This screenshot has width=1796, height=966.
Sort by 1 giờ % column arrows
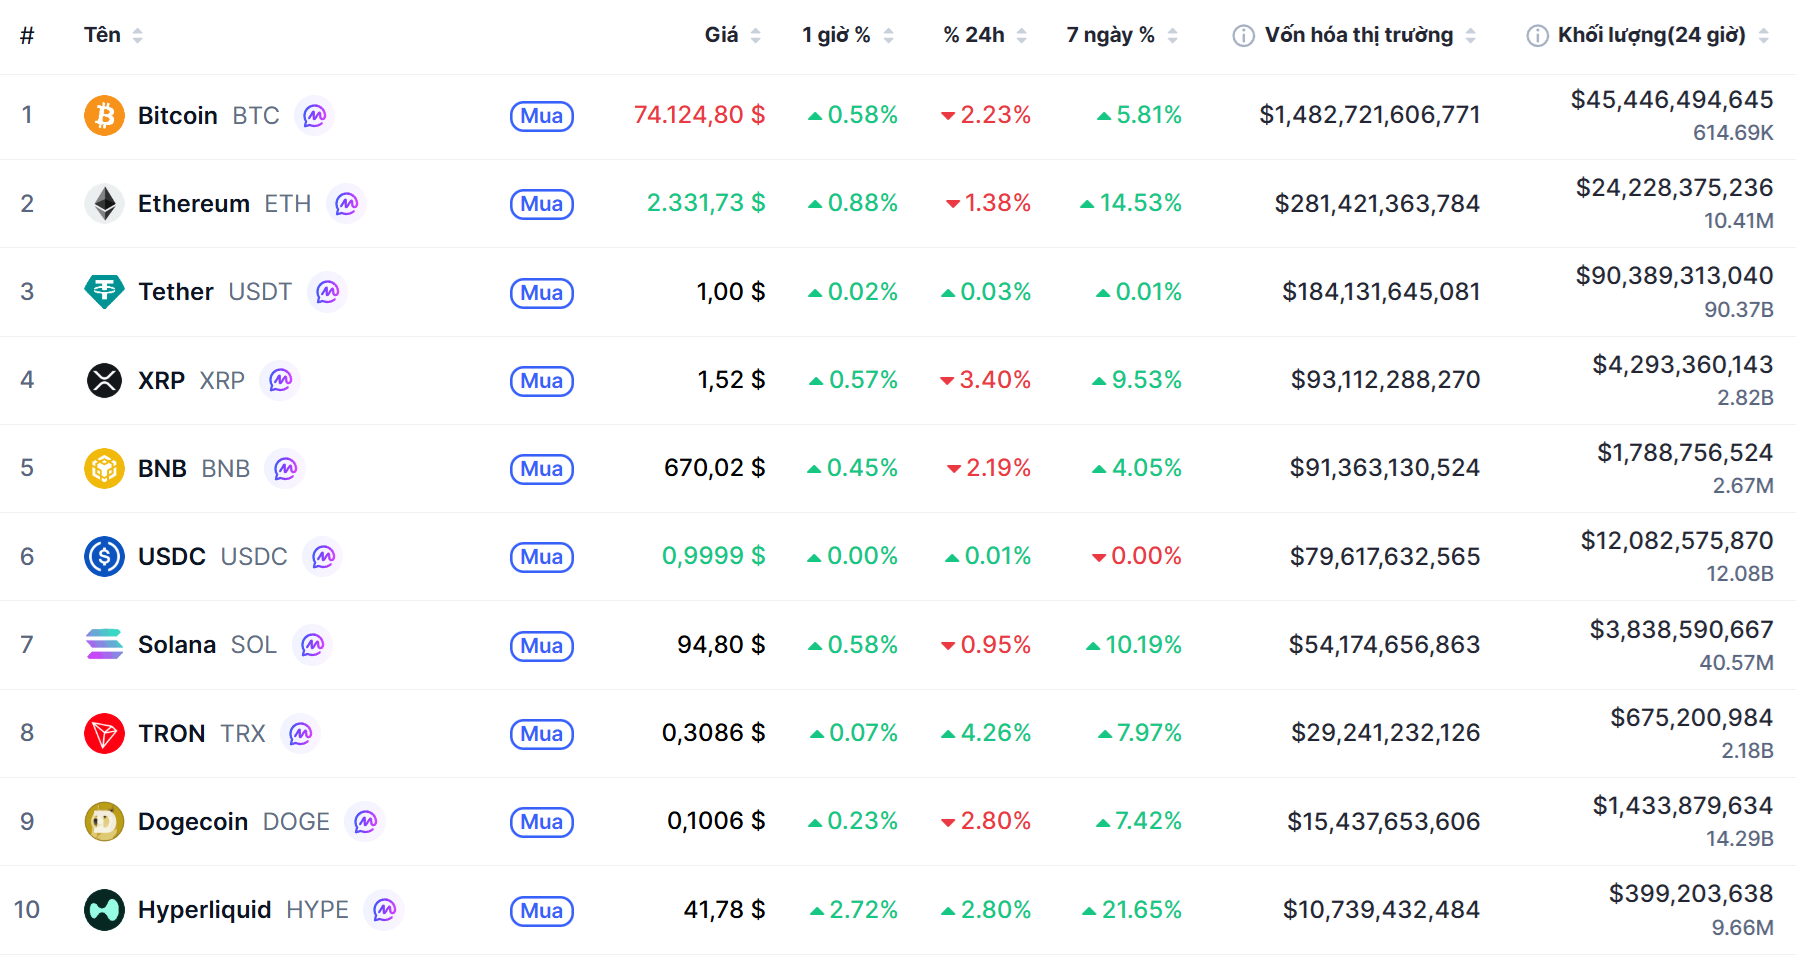pos(888,36)
